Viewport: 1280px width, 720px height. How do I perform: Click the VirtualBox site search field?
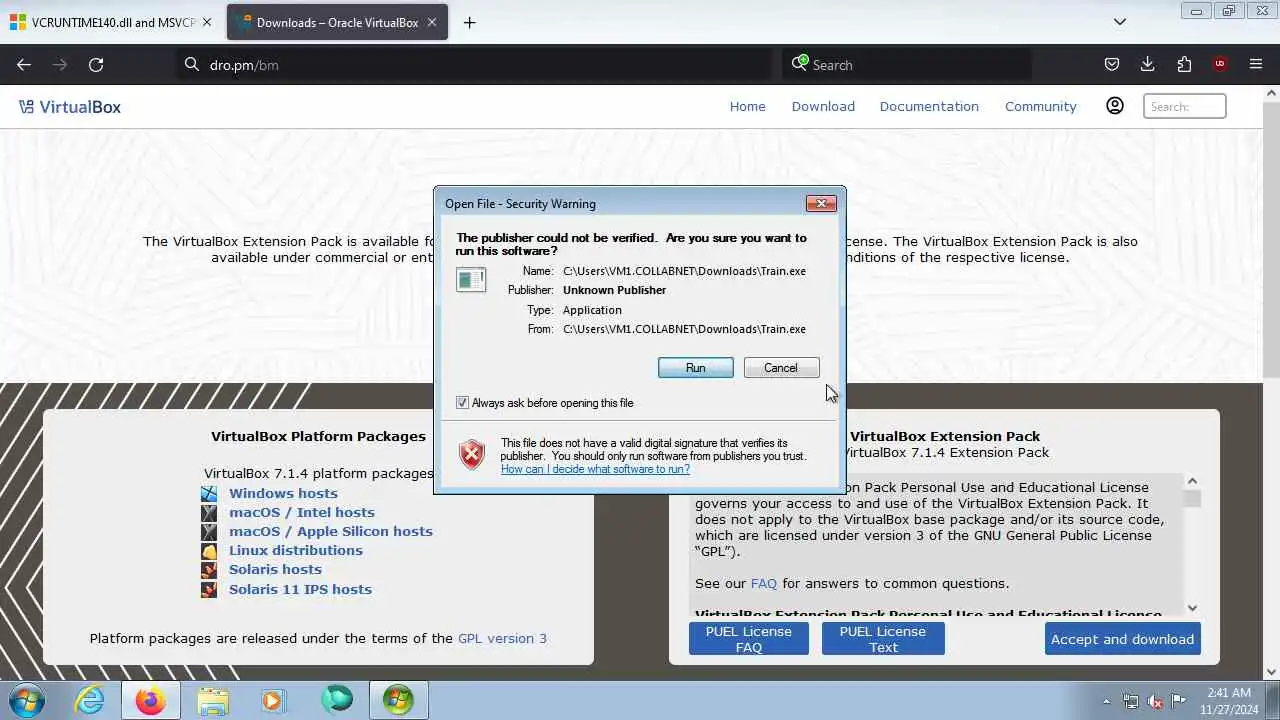(x=1185, y=106)
